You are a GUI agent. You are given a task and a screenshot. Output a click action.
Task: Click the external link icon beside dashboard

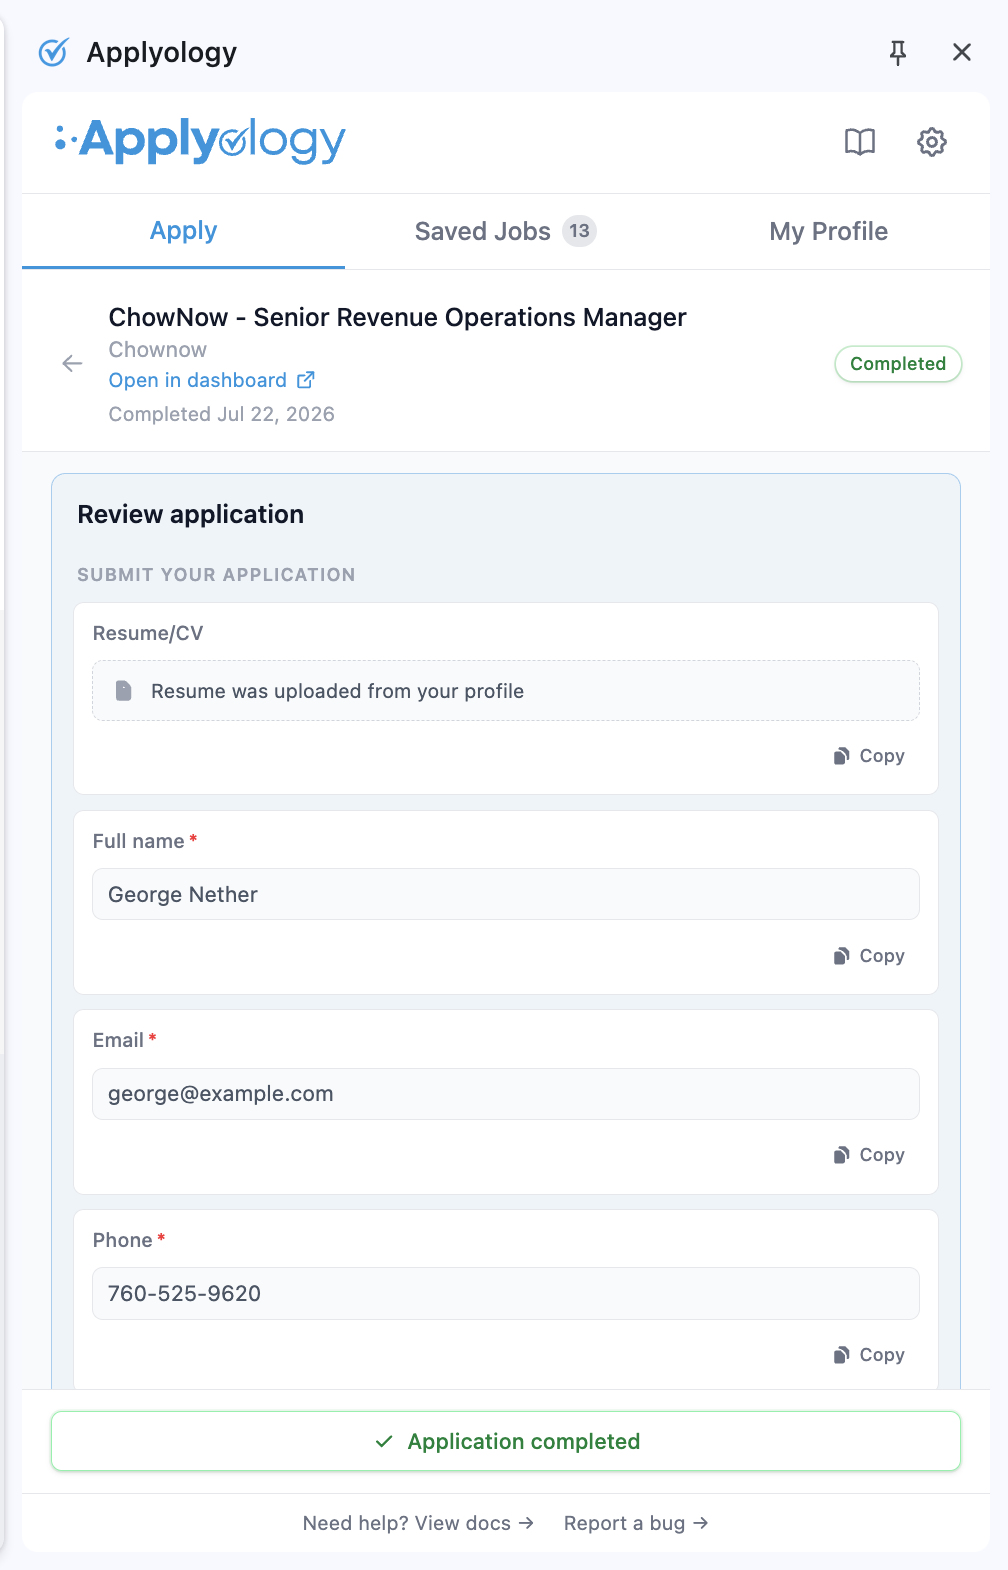(x=306, y=380)
